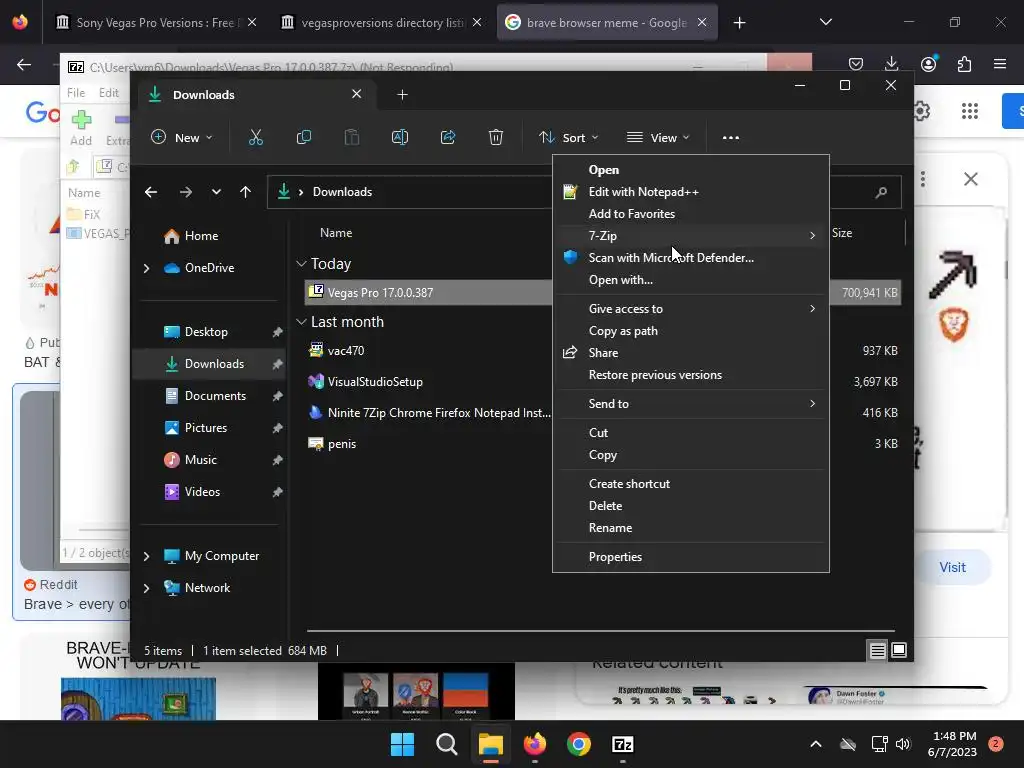Click the Name column header
1024x768 pixels.
(x=336, y=233)
